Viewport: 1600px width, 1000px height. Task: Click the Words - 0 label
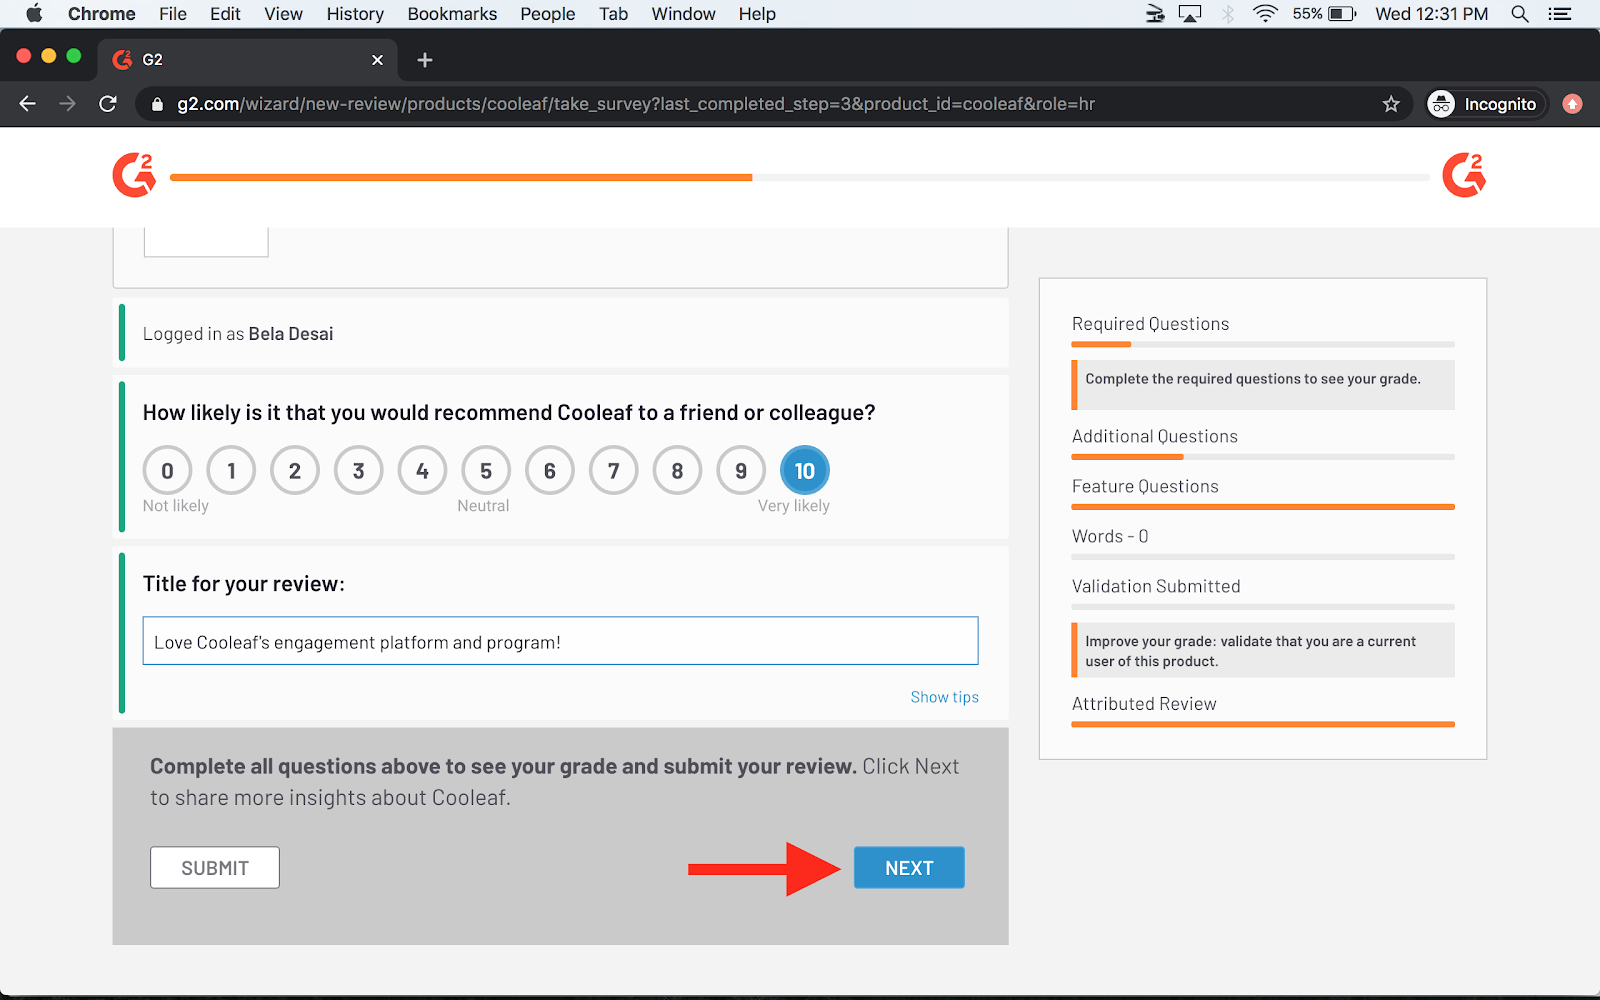[1110, 537]
